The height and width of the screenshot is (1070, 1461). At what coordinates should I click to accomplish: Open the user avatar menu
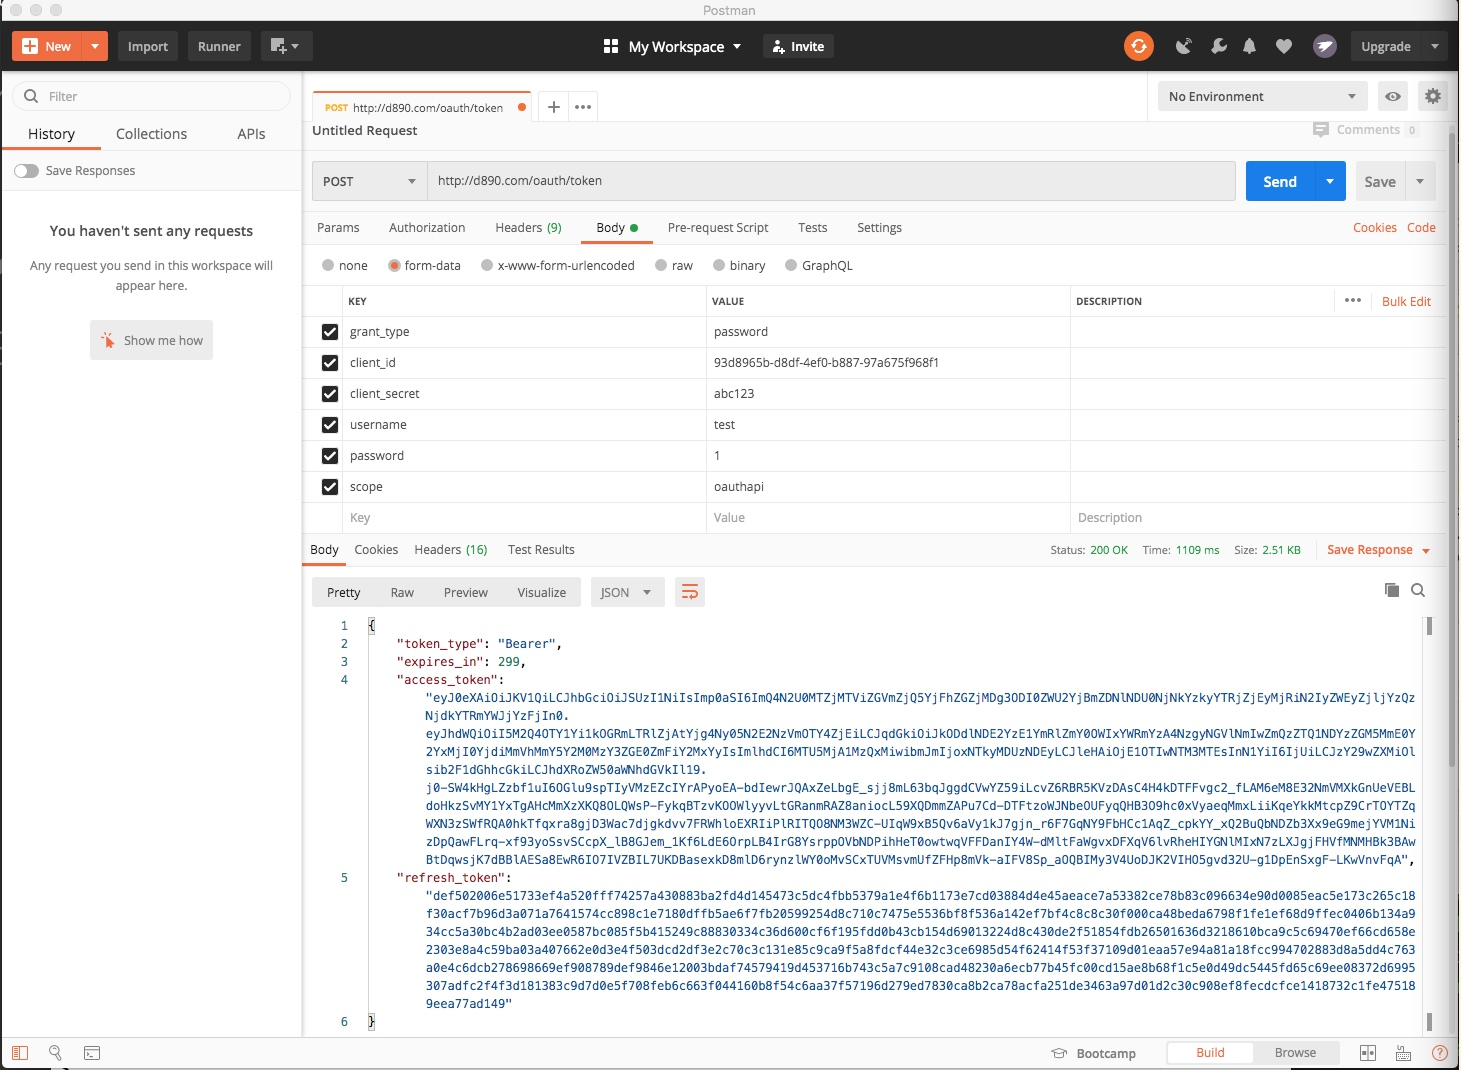click(x=1325, y=46)
